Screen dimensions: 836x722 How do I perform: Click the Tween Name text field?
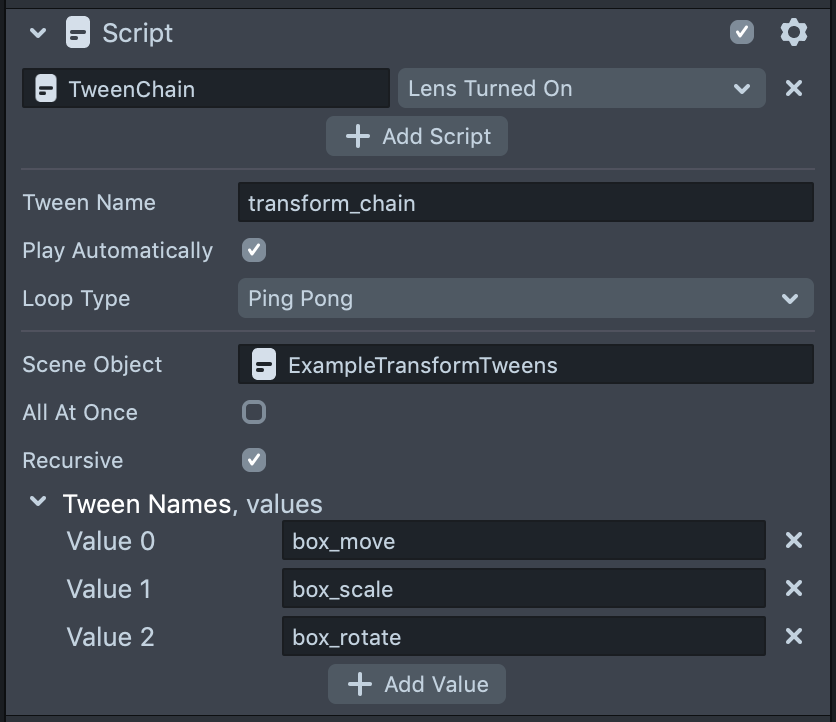point(525,202)
